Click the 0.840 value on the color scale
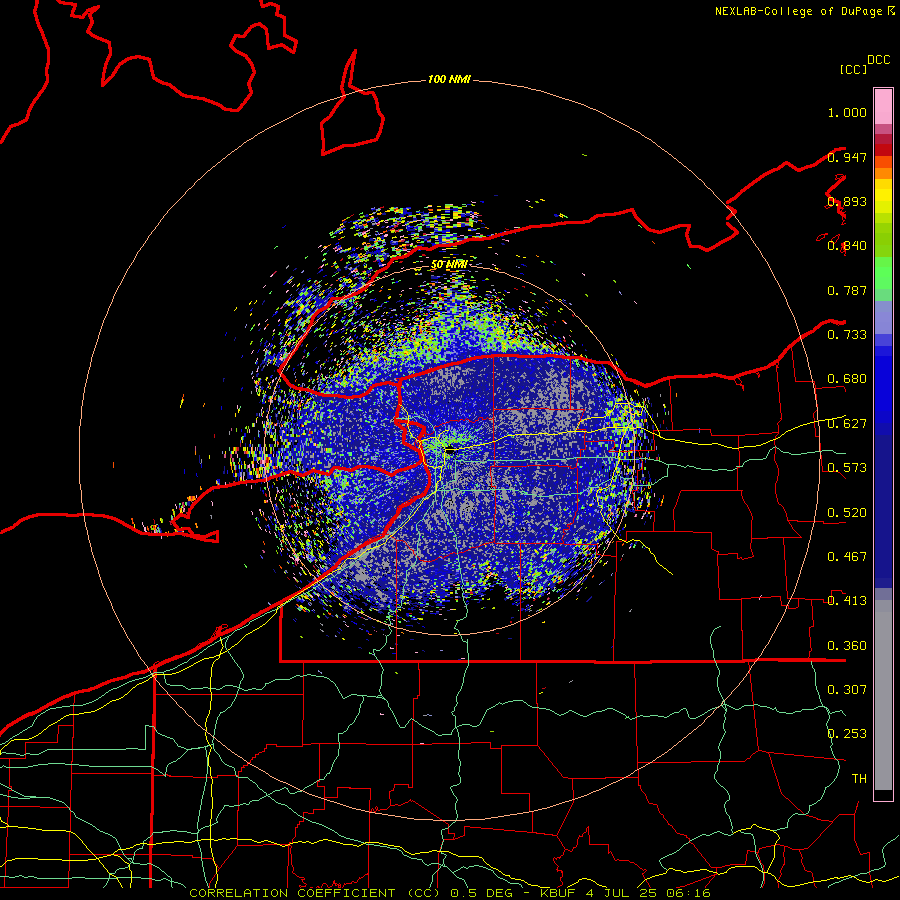The image size is (900, 900). 847,246
